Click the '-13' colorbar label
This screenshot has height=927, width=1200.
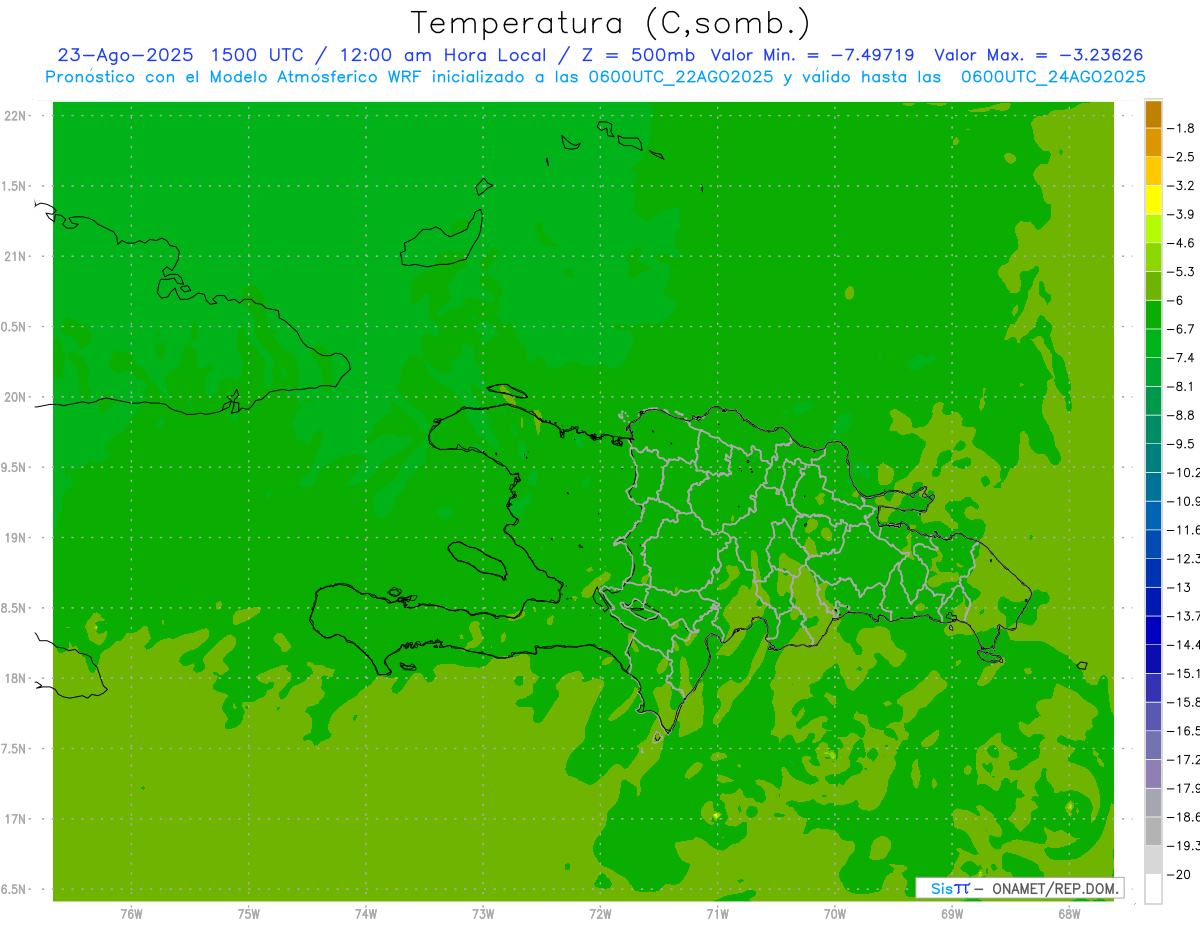coord(1180,587)
